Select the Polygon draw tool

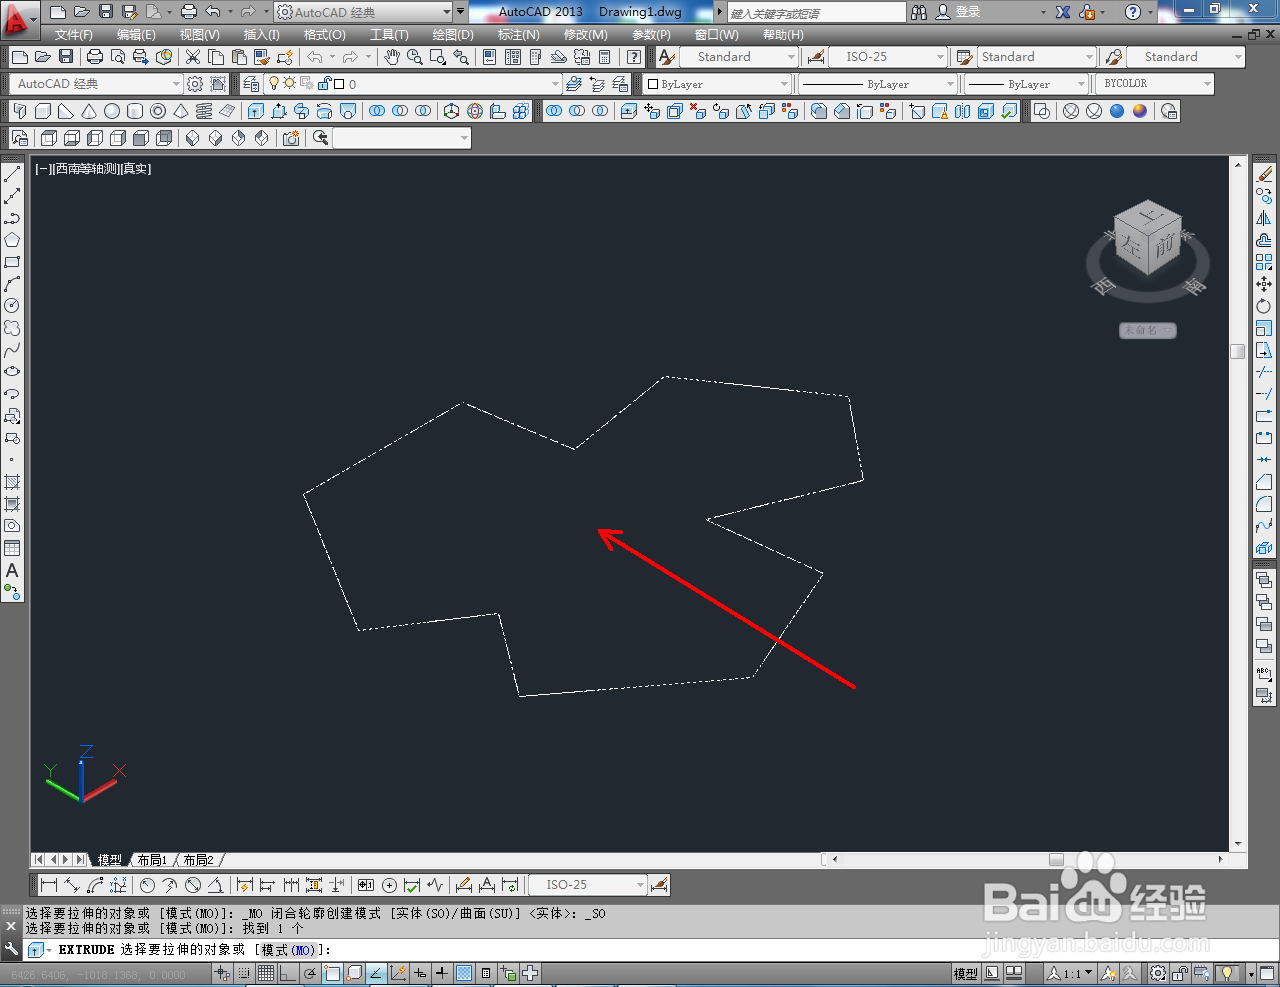click(12, 240)
